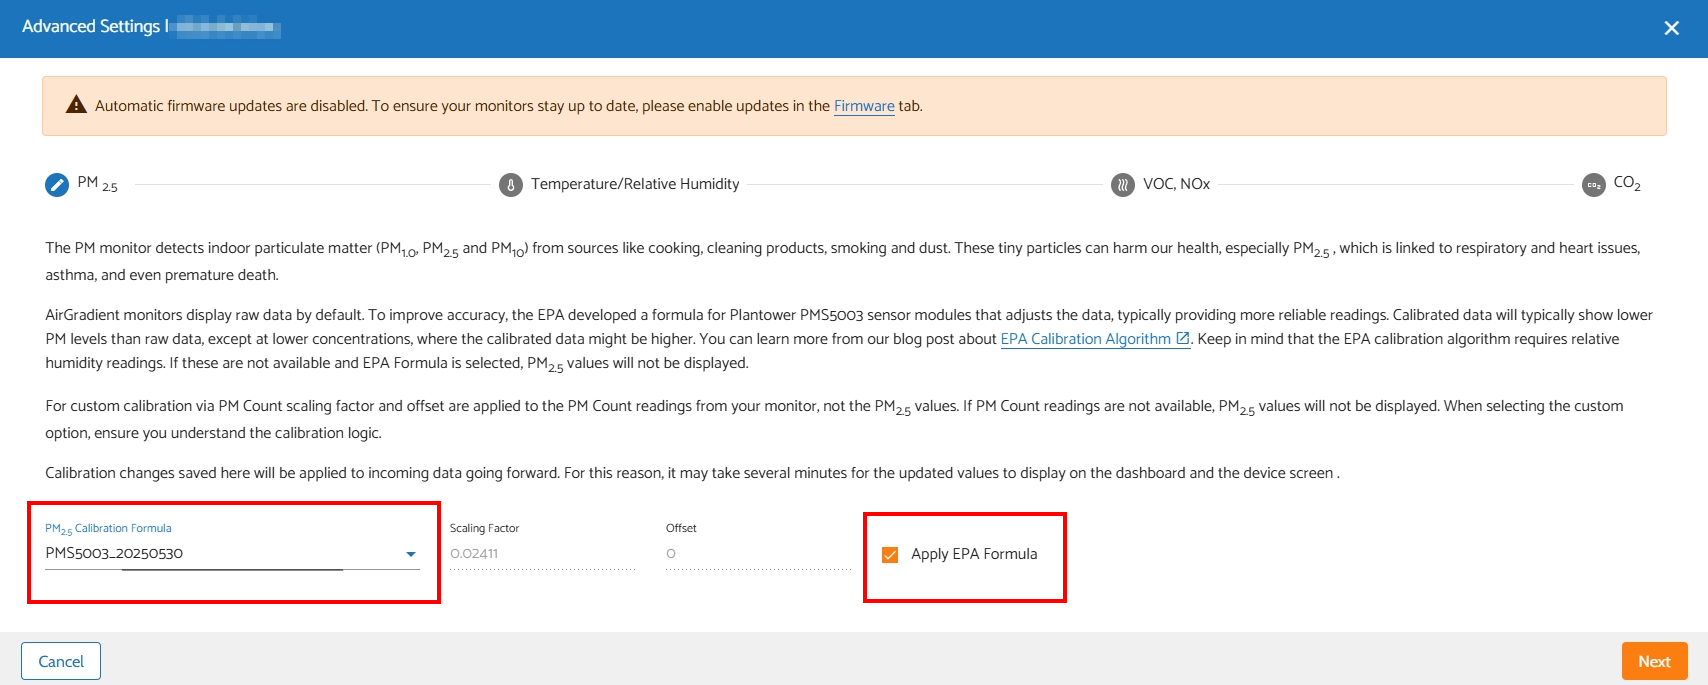Click the Scaling Factor input field
This screenshot has width=1708, height=685.
[x=542, y=553]
